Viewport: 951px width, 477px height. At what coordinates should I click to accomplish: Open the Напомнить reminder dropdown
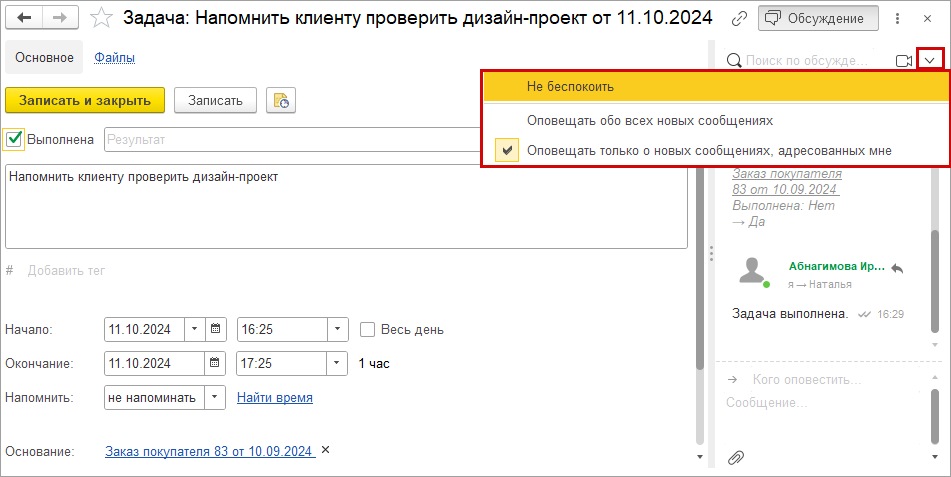point(216,397)
